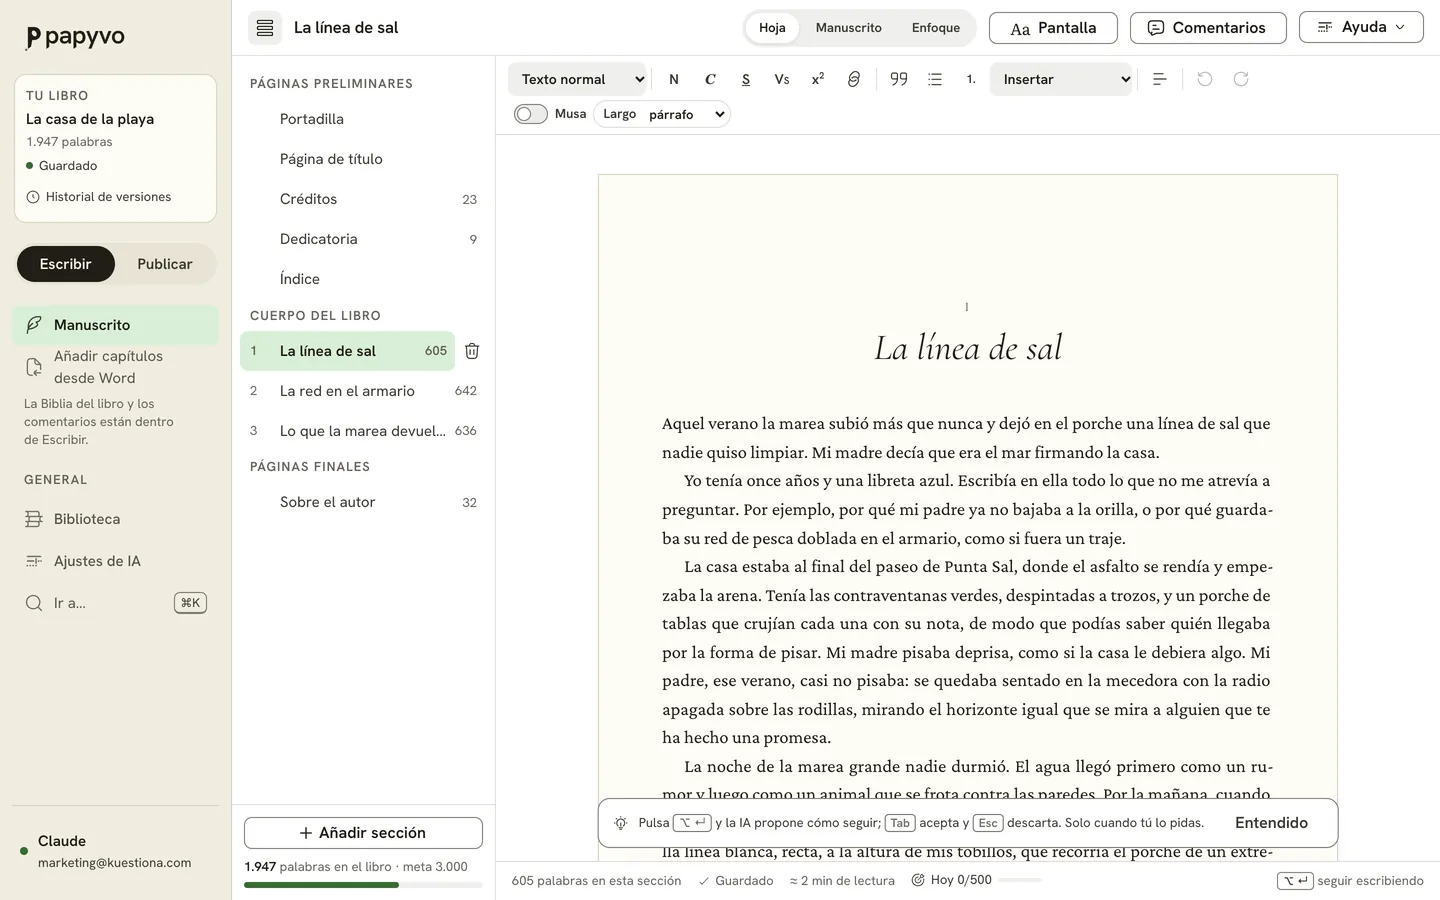Switch to the Hoja view
1440x900 pixels.
[772, 28]
